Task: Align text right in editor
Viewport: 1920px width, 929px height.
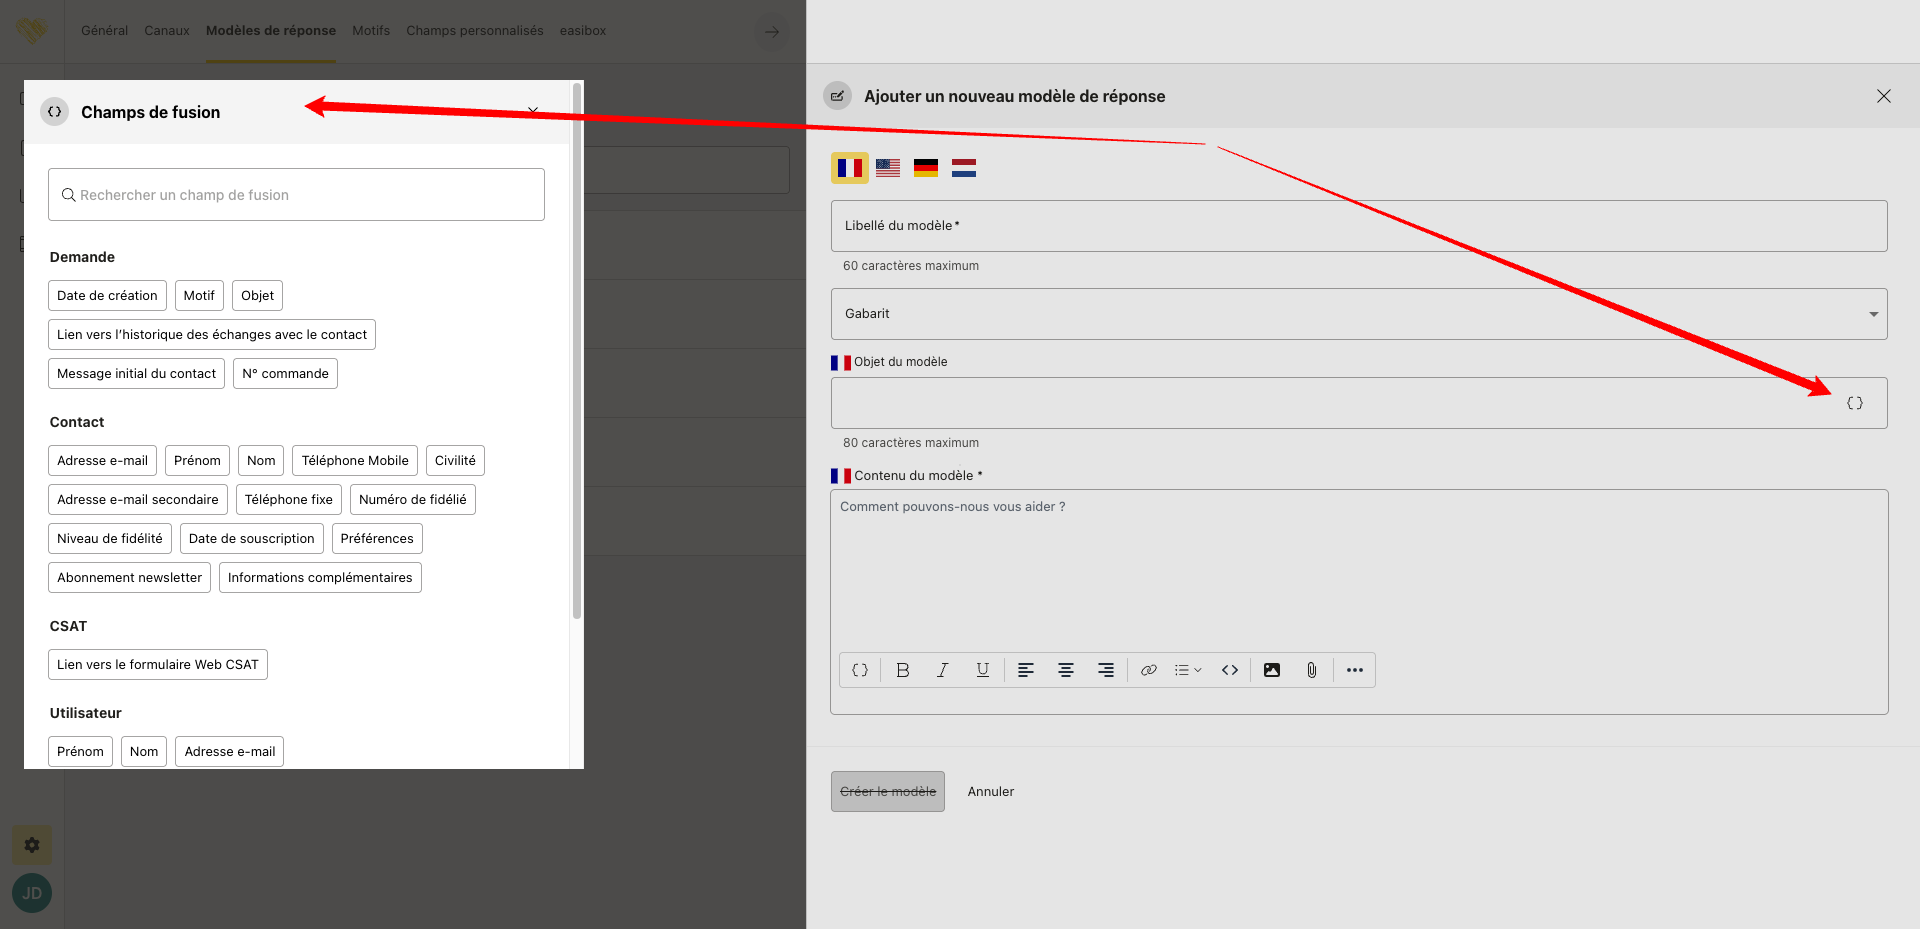Action: pyautogui.click(x=1106, y=670)
